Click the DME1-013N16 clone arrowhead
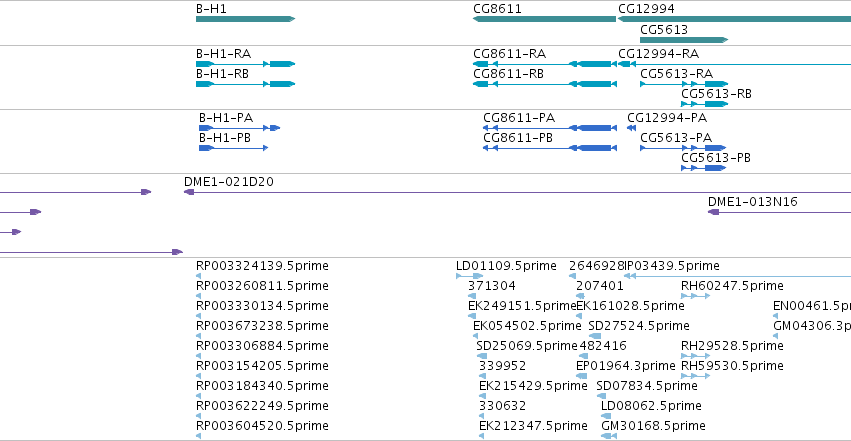This screenshot has height=441, width=851. (713, 212)
